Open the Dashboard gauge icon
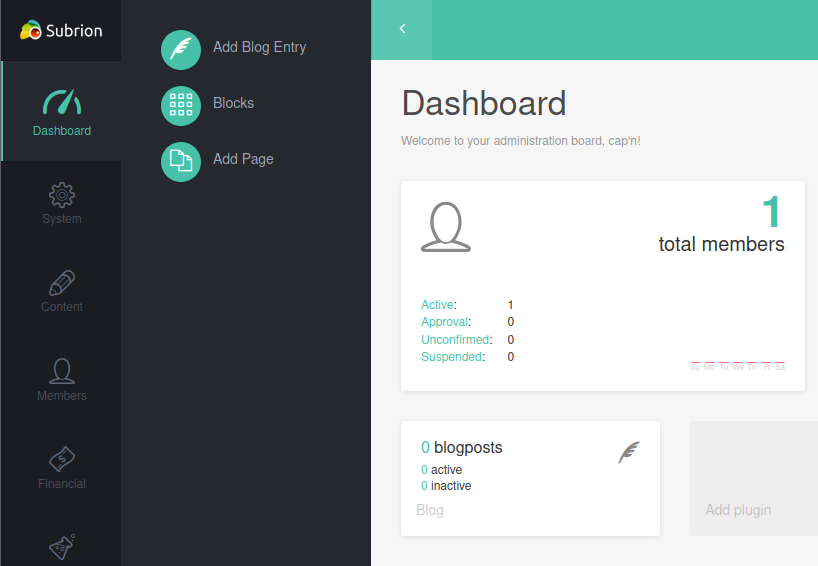The image size is (818, 566). [61, 102]
